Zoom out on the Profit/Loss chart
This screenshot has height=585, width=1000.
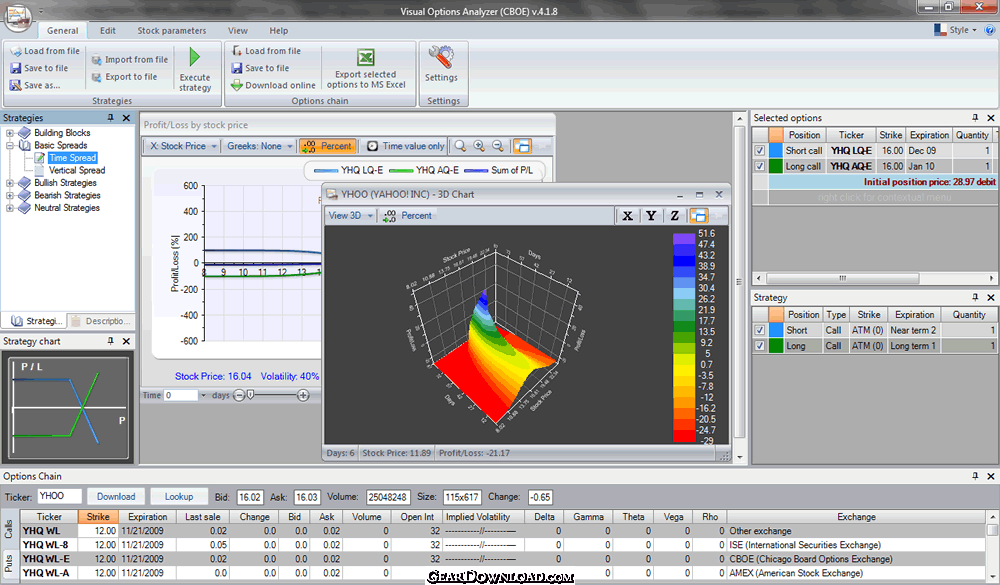pos(498,146)
